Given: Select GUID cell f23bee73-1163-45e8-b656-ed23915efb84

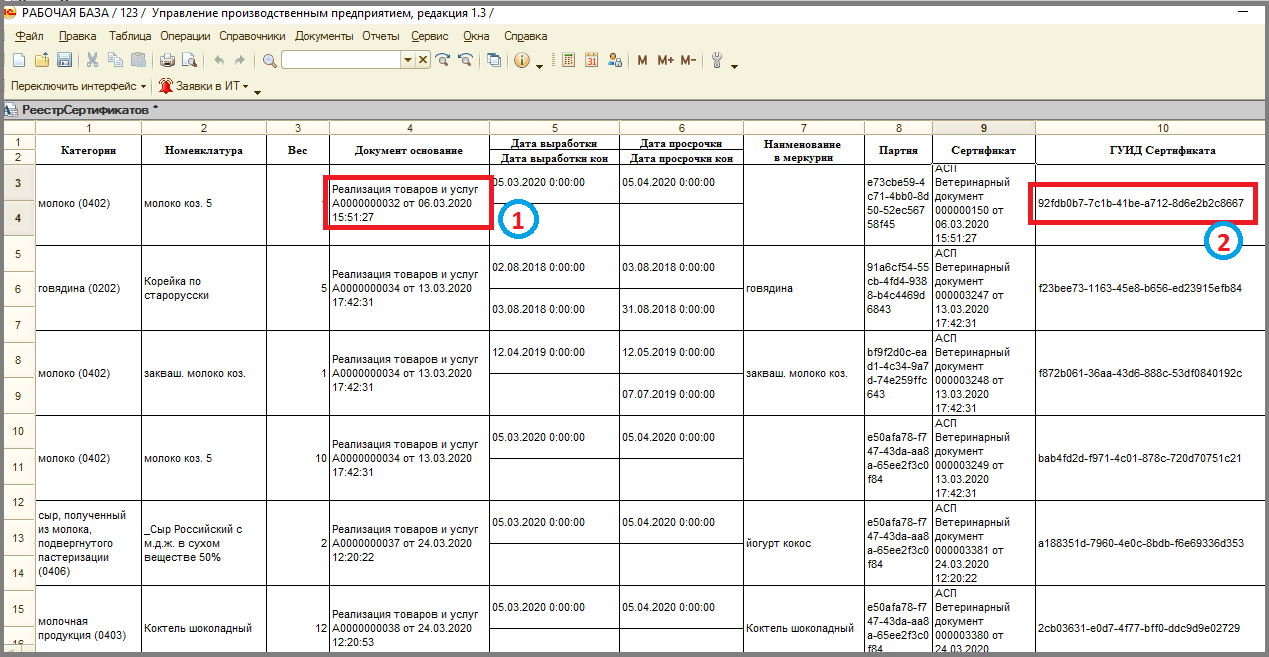Looking at the screenshot, I should [x=1151, y=288].
